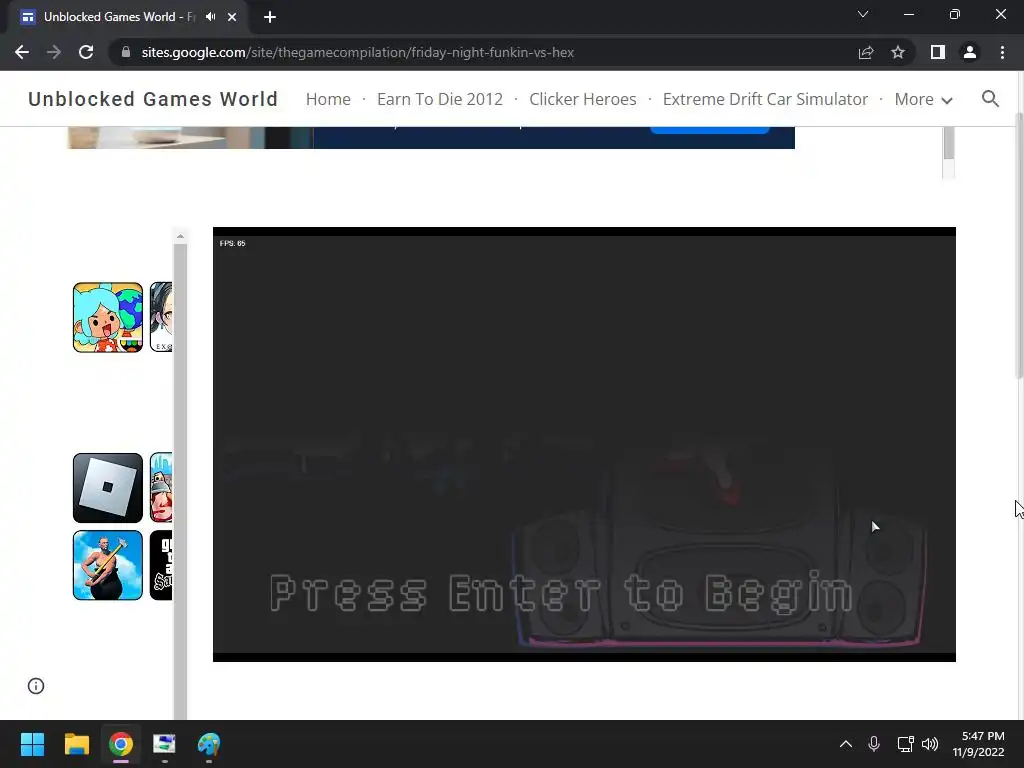
Task: Expand the More navigation menu
Action: coord(923,99)
